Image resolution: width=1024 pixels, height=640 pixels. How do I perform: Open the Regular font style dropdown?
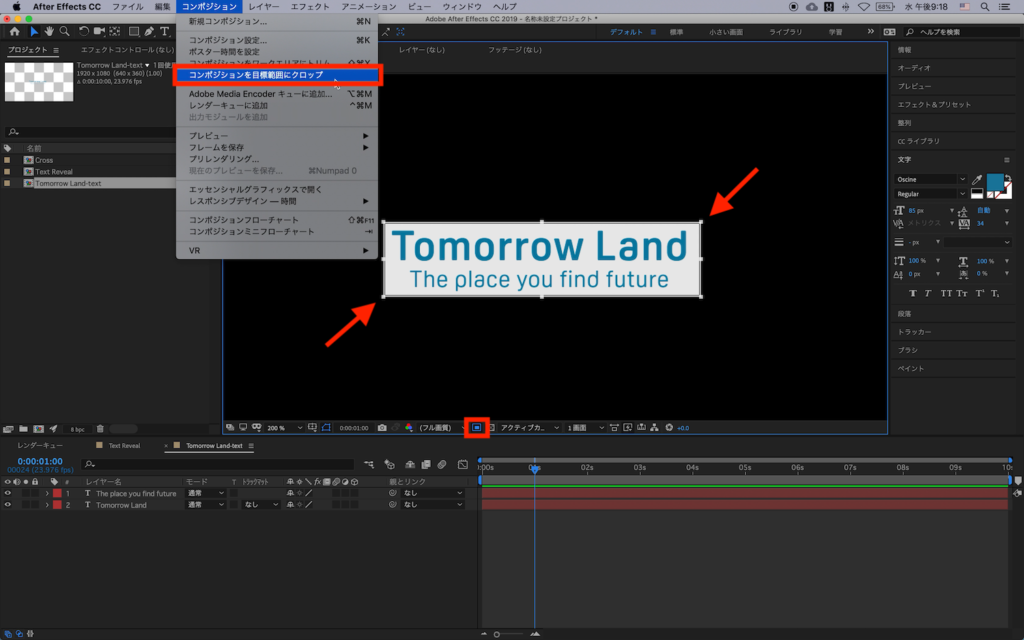coord(930,194)
